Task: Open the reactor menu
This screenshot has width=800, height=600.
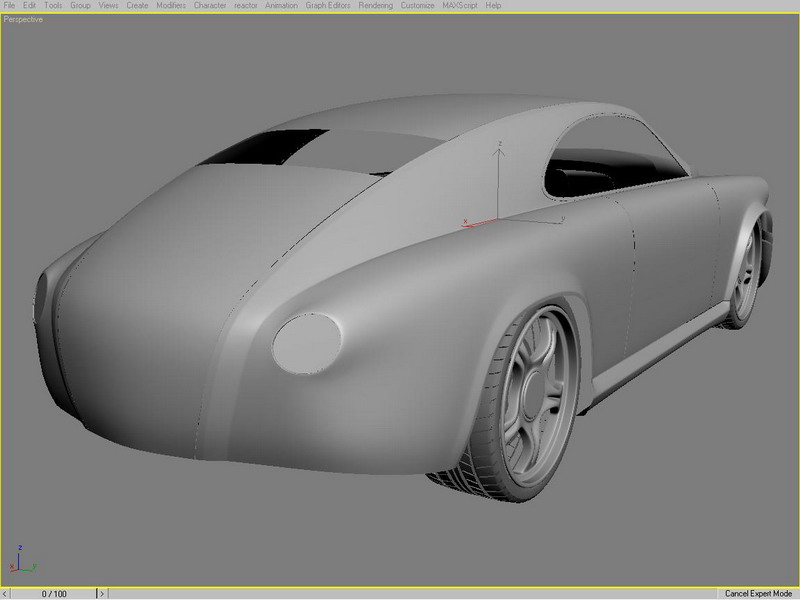Action: 245,5
